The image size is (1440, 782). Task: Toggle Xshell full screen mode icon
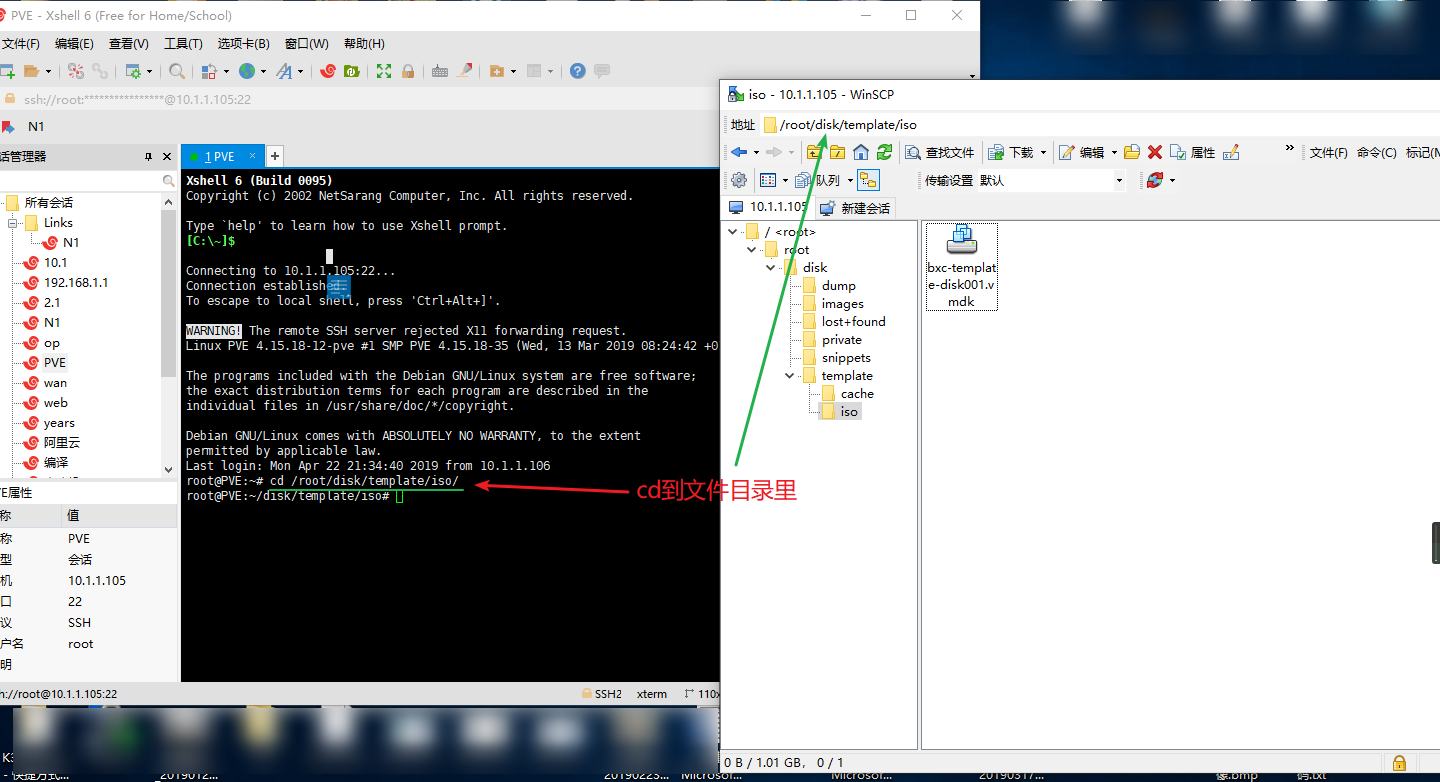pos(384,71)
